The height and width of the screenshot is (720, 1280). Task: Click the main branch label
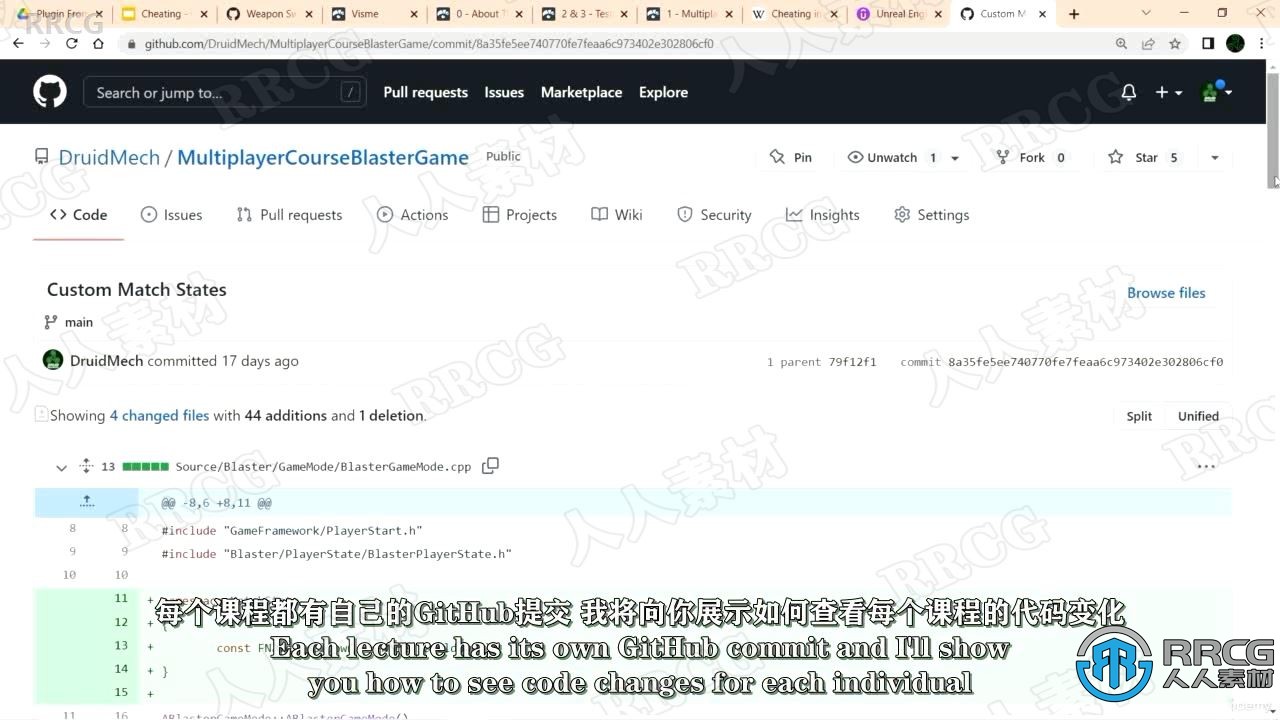tap(78, 322)
